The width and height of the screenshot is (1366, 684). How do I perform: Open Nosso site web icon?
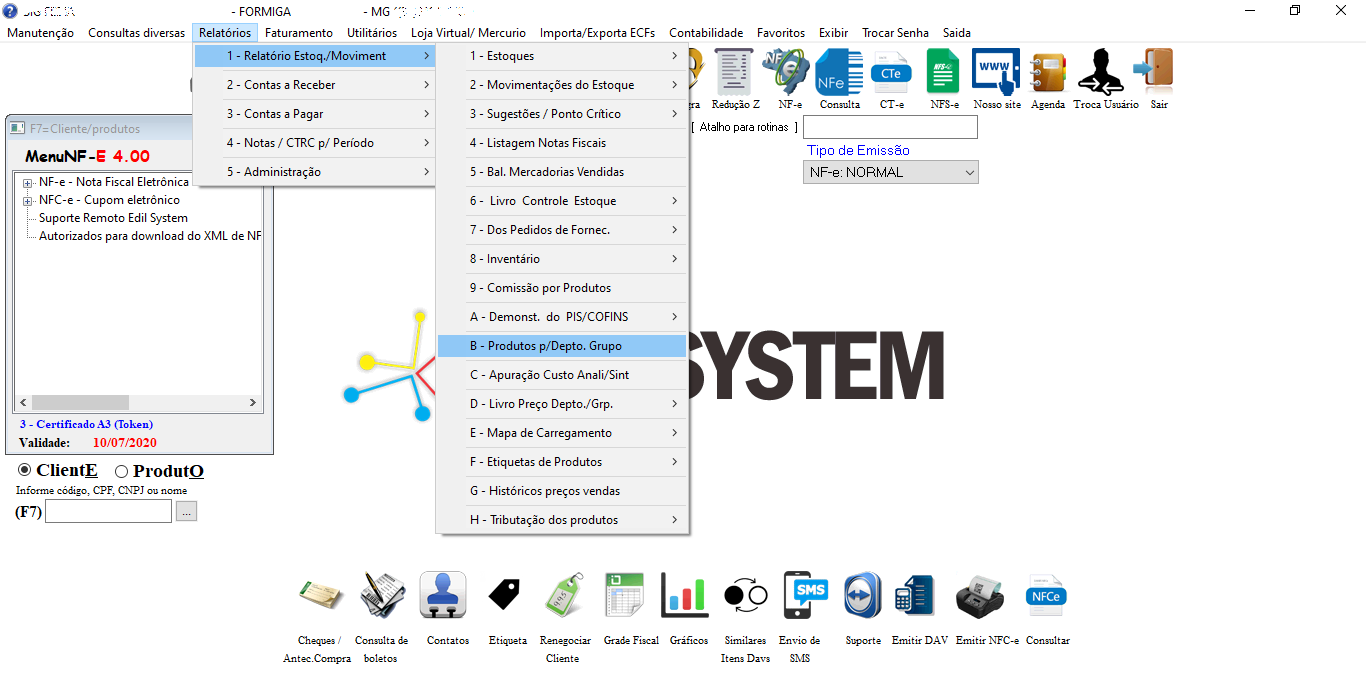[x=996, y=74]
